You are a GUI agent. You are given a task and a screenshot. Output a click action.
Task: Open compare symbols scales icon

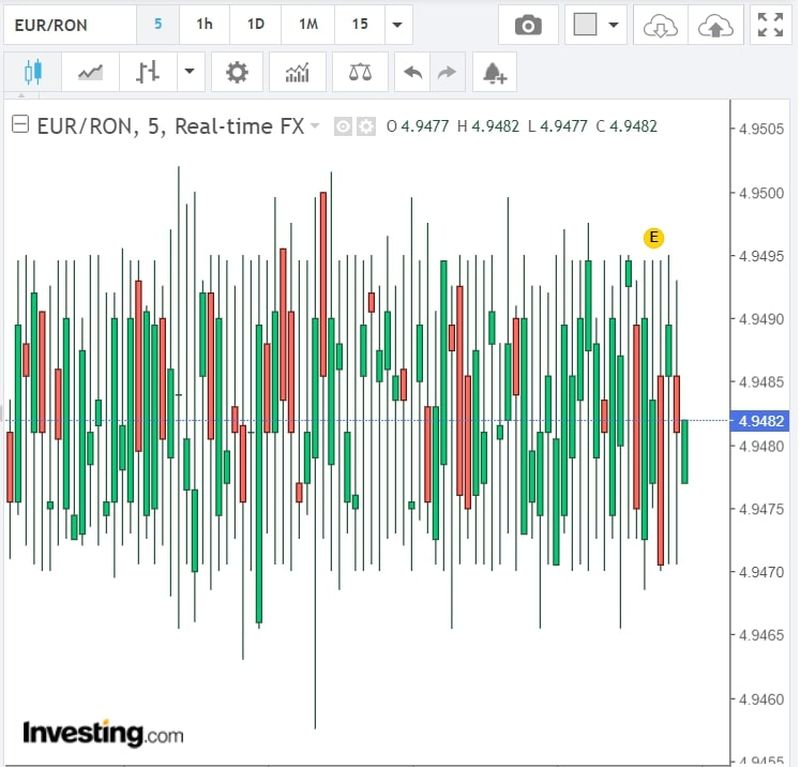click(360, 72)
